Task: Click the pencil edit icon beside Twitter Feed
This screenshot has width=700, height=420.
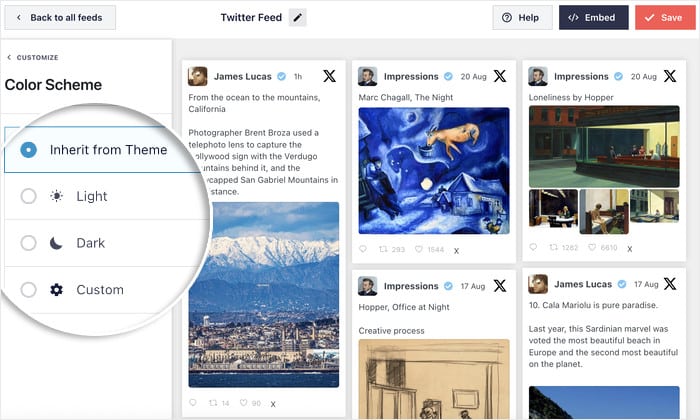Action: coord(298,18)
